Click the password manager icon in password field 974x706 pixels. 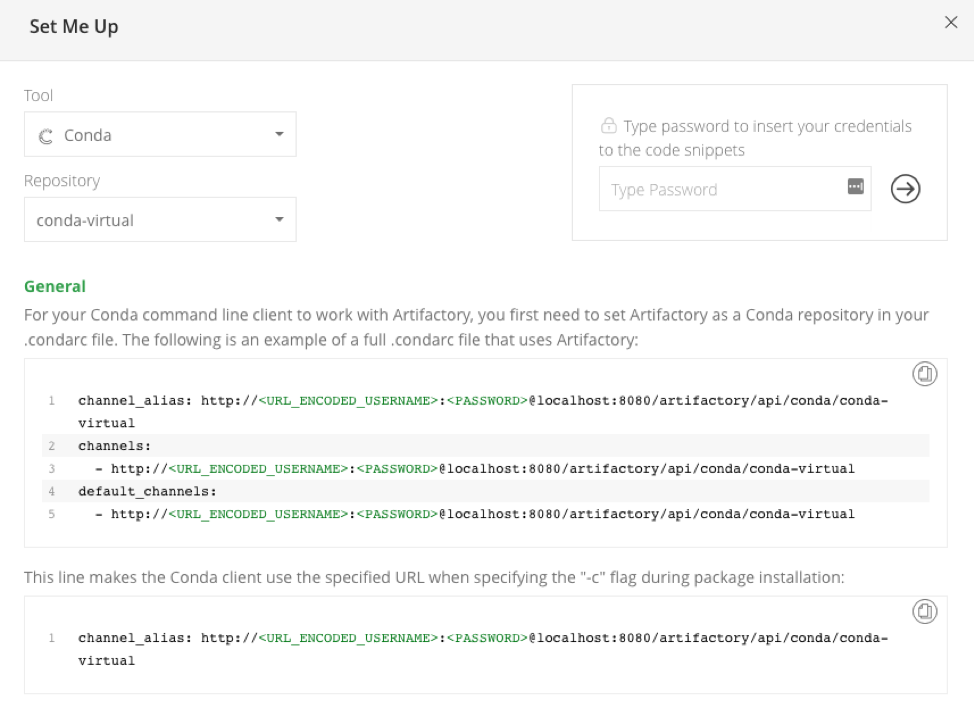[855, 187]
